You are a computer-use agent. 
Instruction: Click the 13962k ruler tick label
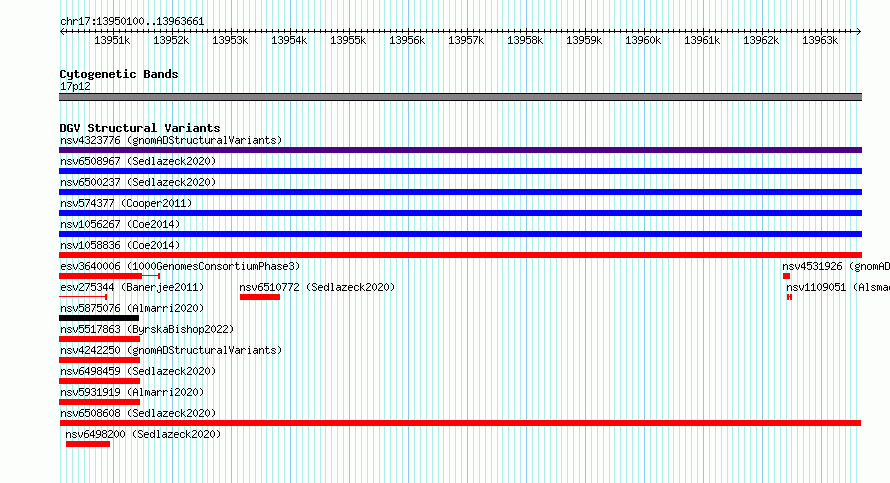761,40
